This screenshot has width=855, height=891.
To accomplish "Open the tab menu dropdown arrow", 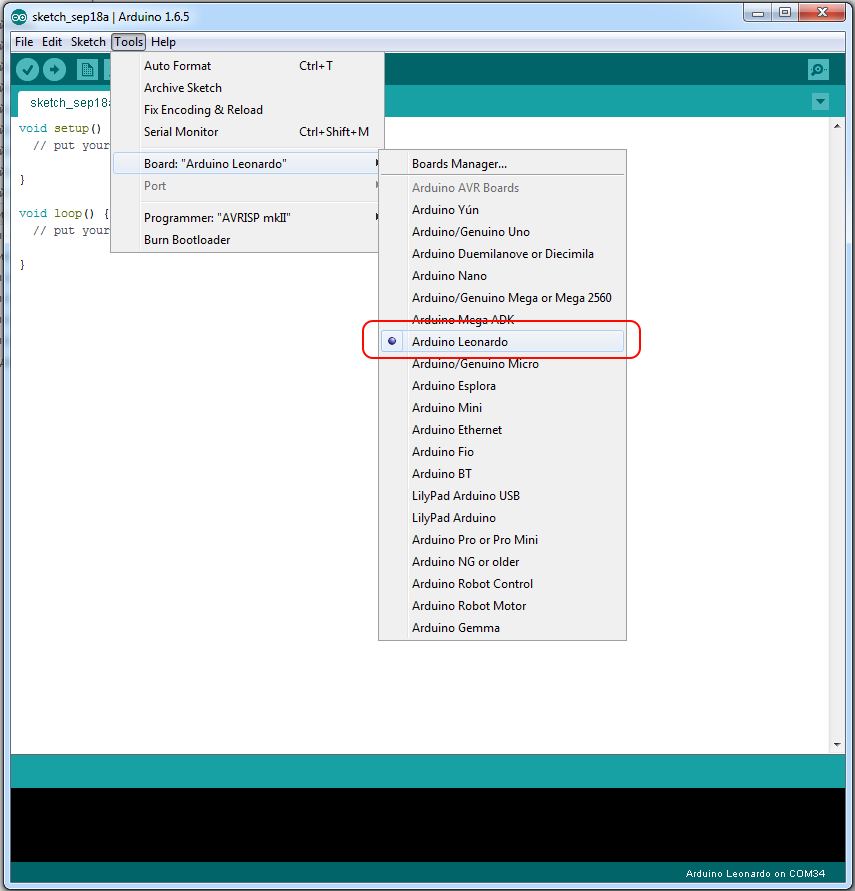I will pos(820,102).
